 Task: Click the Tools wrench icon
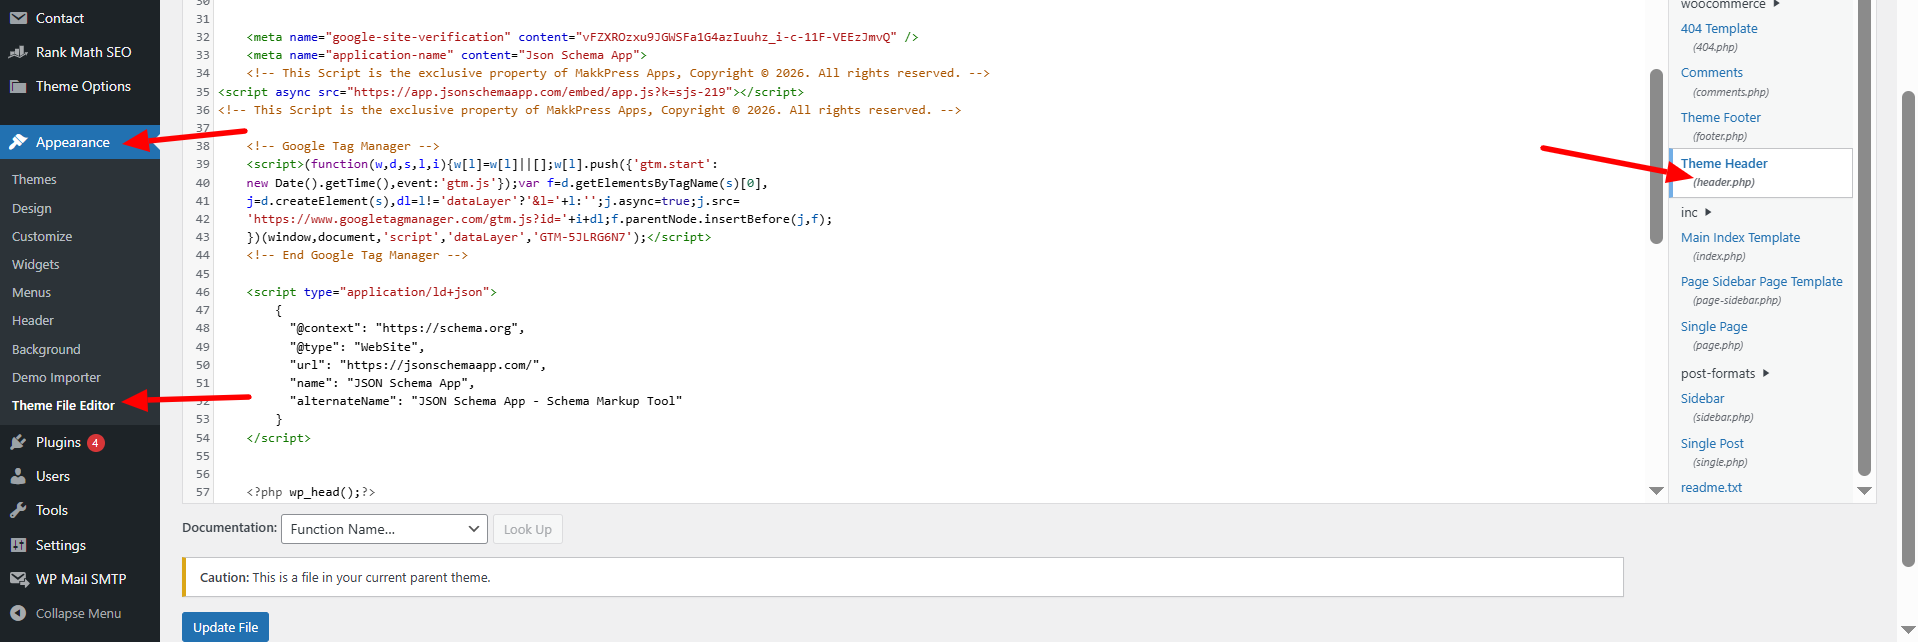(18, 510)
